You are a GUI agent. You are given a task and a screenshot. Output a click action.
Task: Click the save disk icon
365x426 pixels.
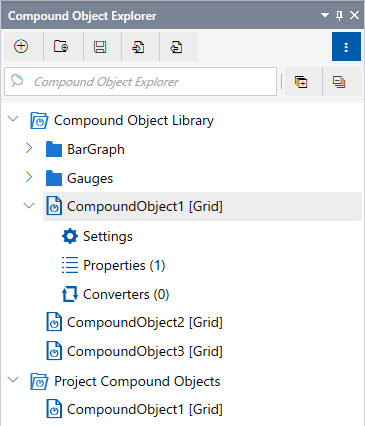coord(100,47)
